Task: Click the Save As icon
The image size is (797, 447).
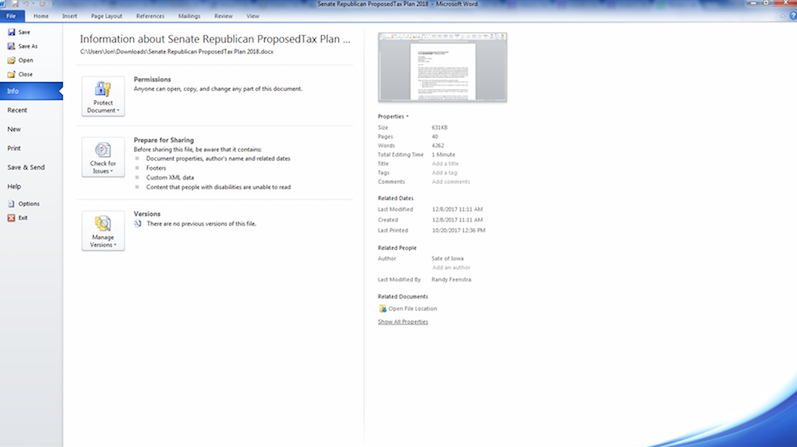Action: click(x=11, y=46)
